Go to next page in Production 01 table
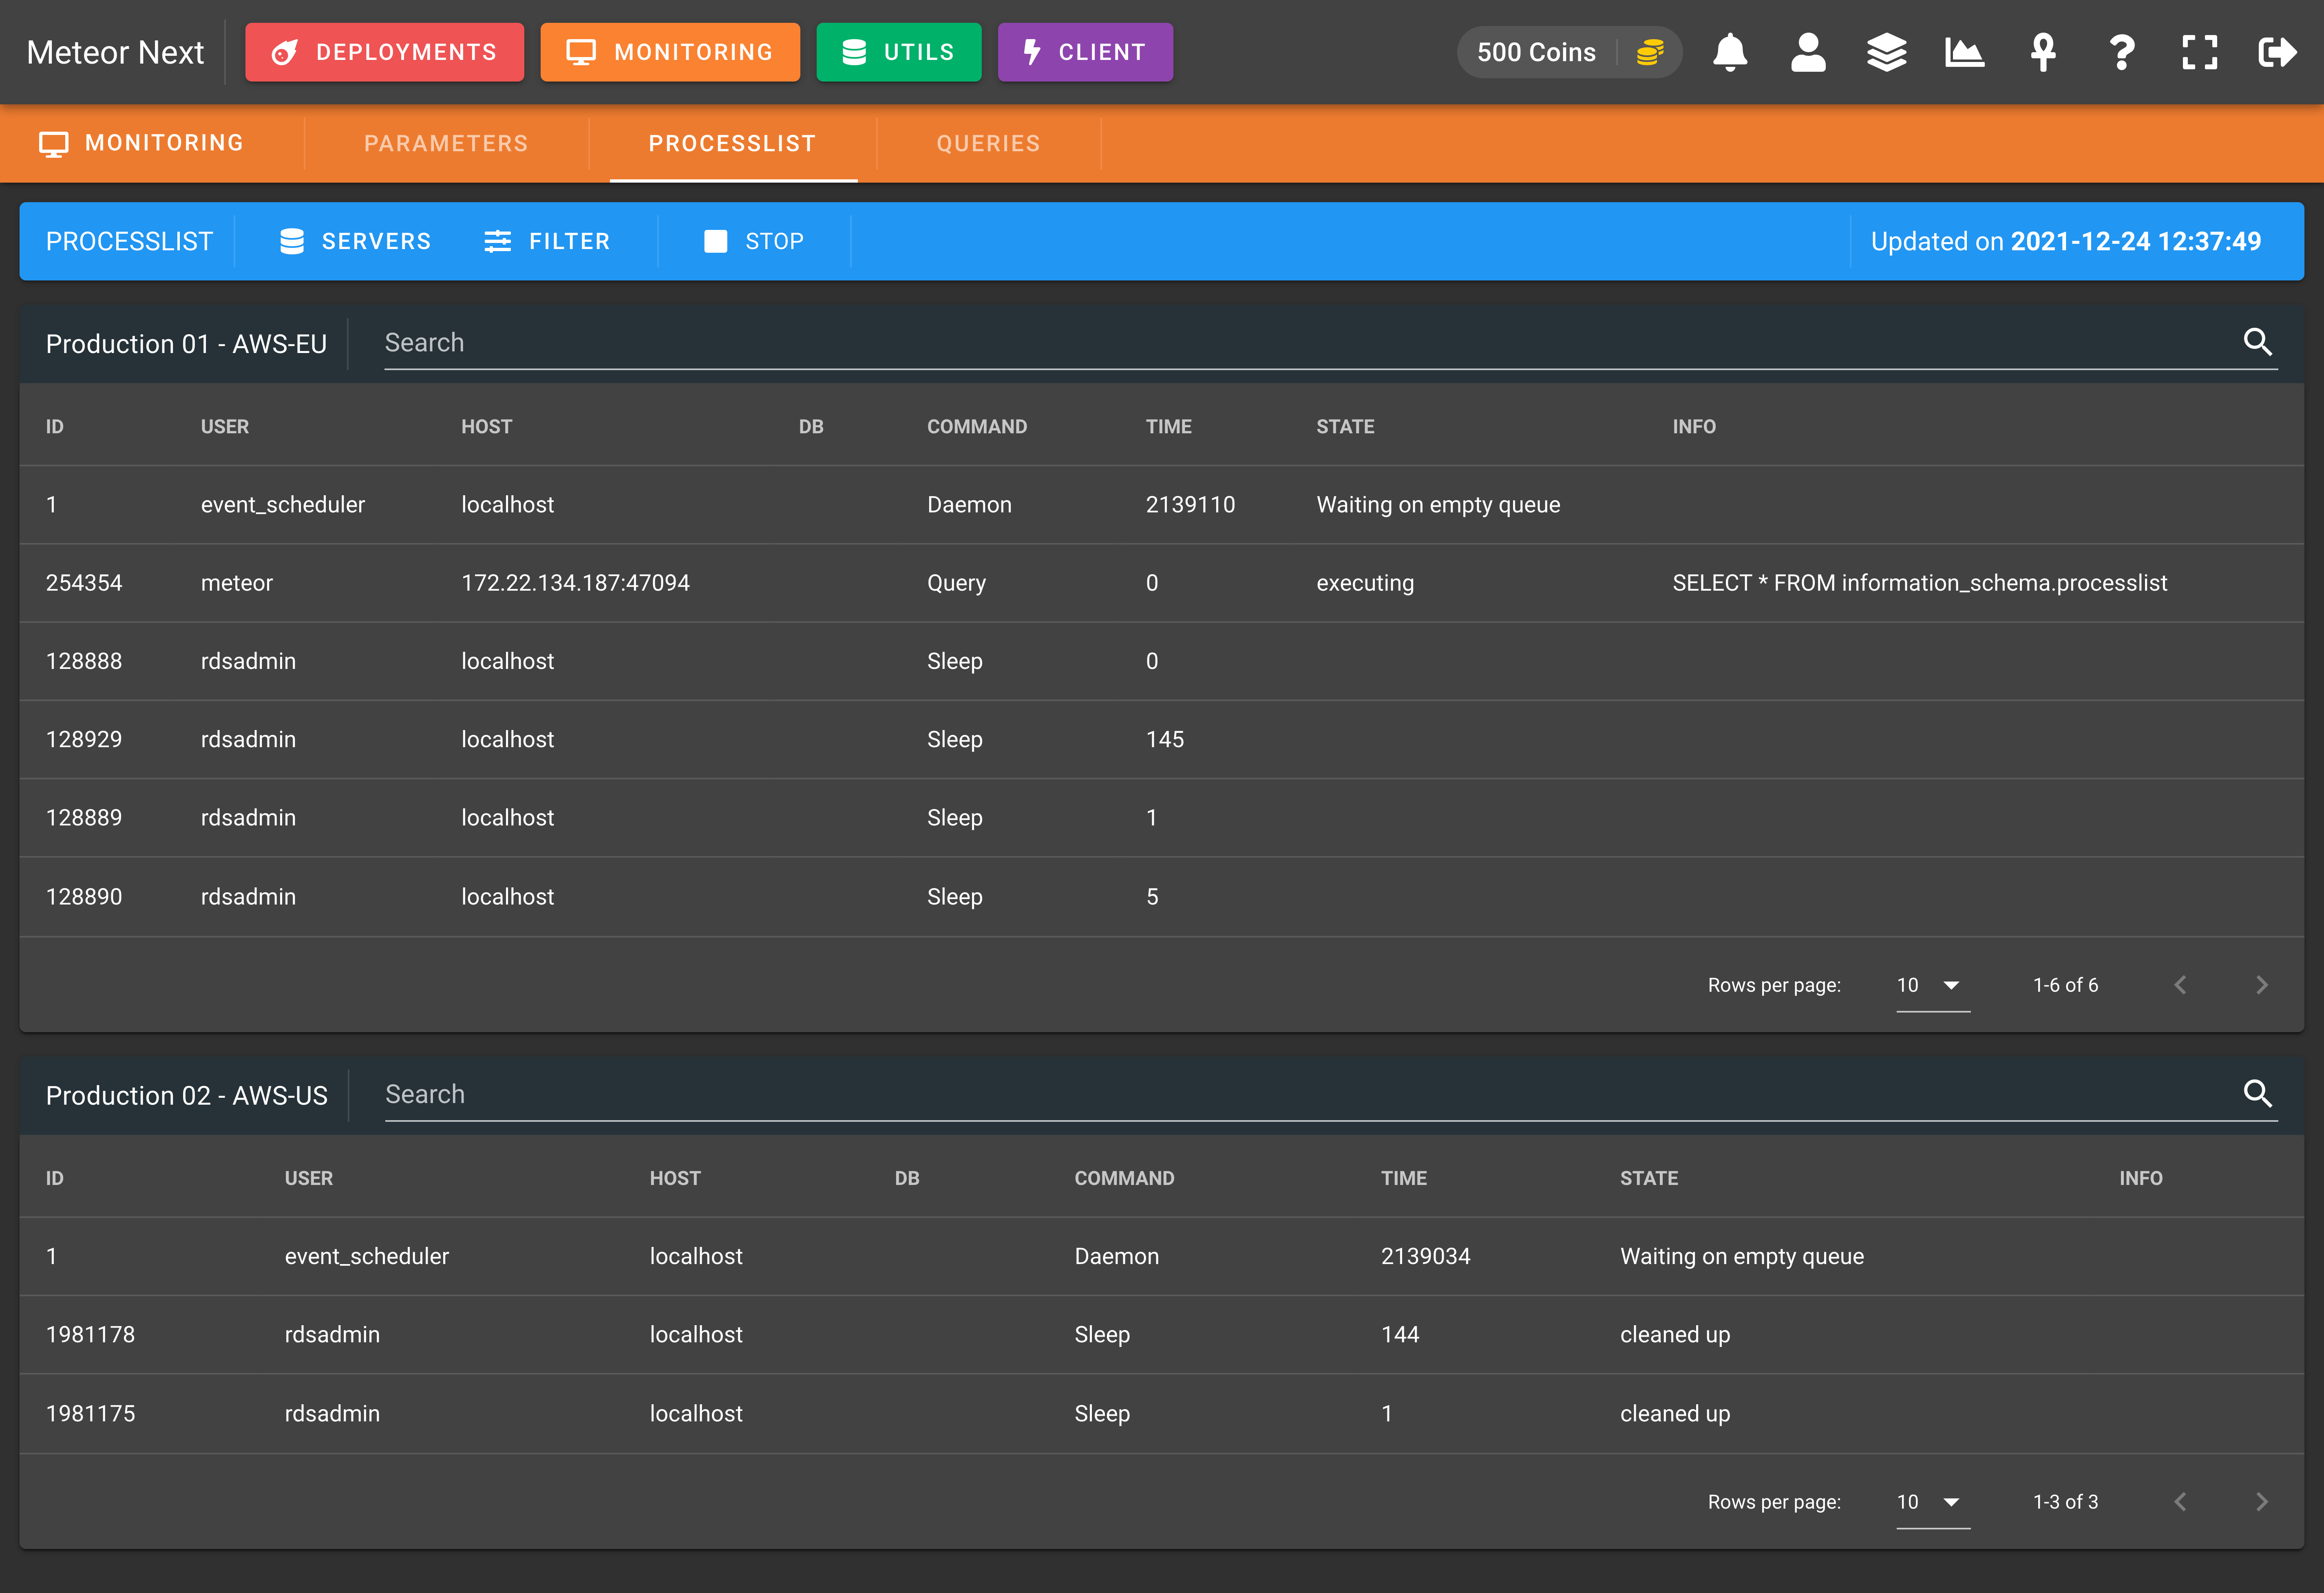 pyautogui.click(x=2262, y=985)
